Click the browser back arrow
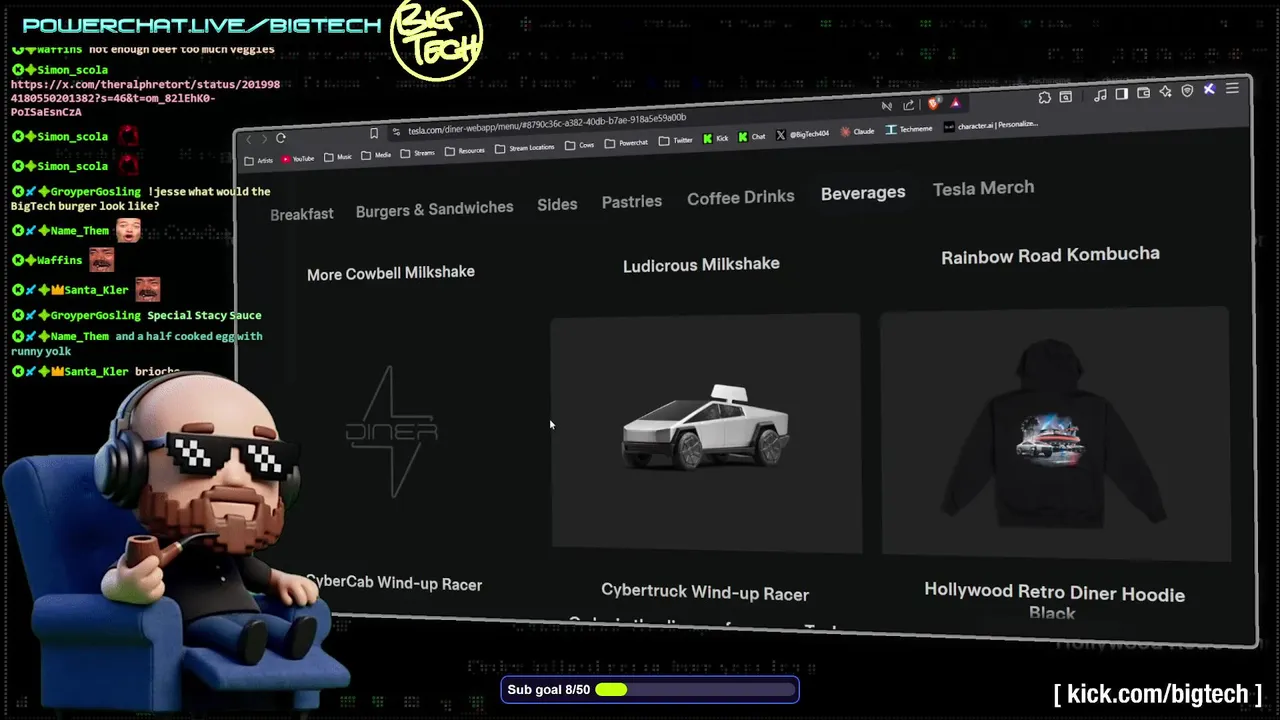1280x720 pixels. click(x=250, y=140)
